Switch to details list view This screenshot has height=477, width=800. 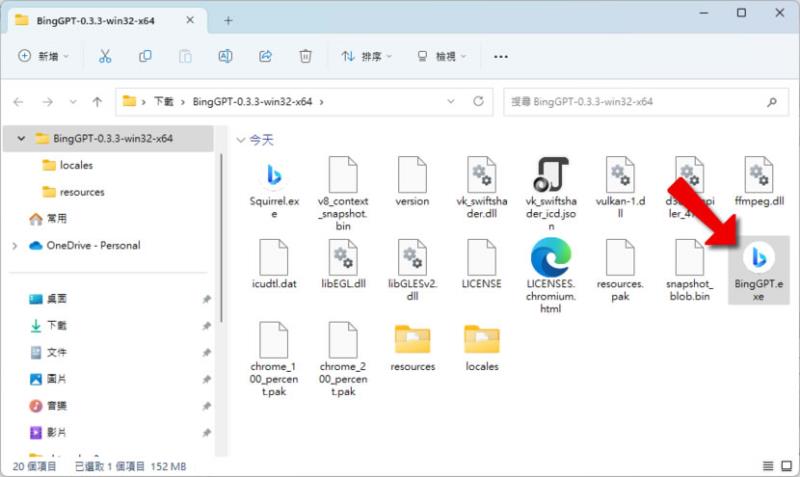coord(768,466)
